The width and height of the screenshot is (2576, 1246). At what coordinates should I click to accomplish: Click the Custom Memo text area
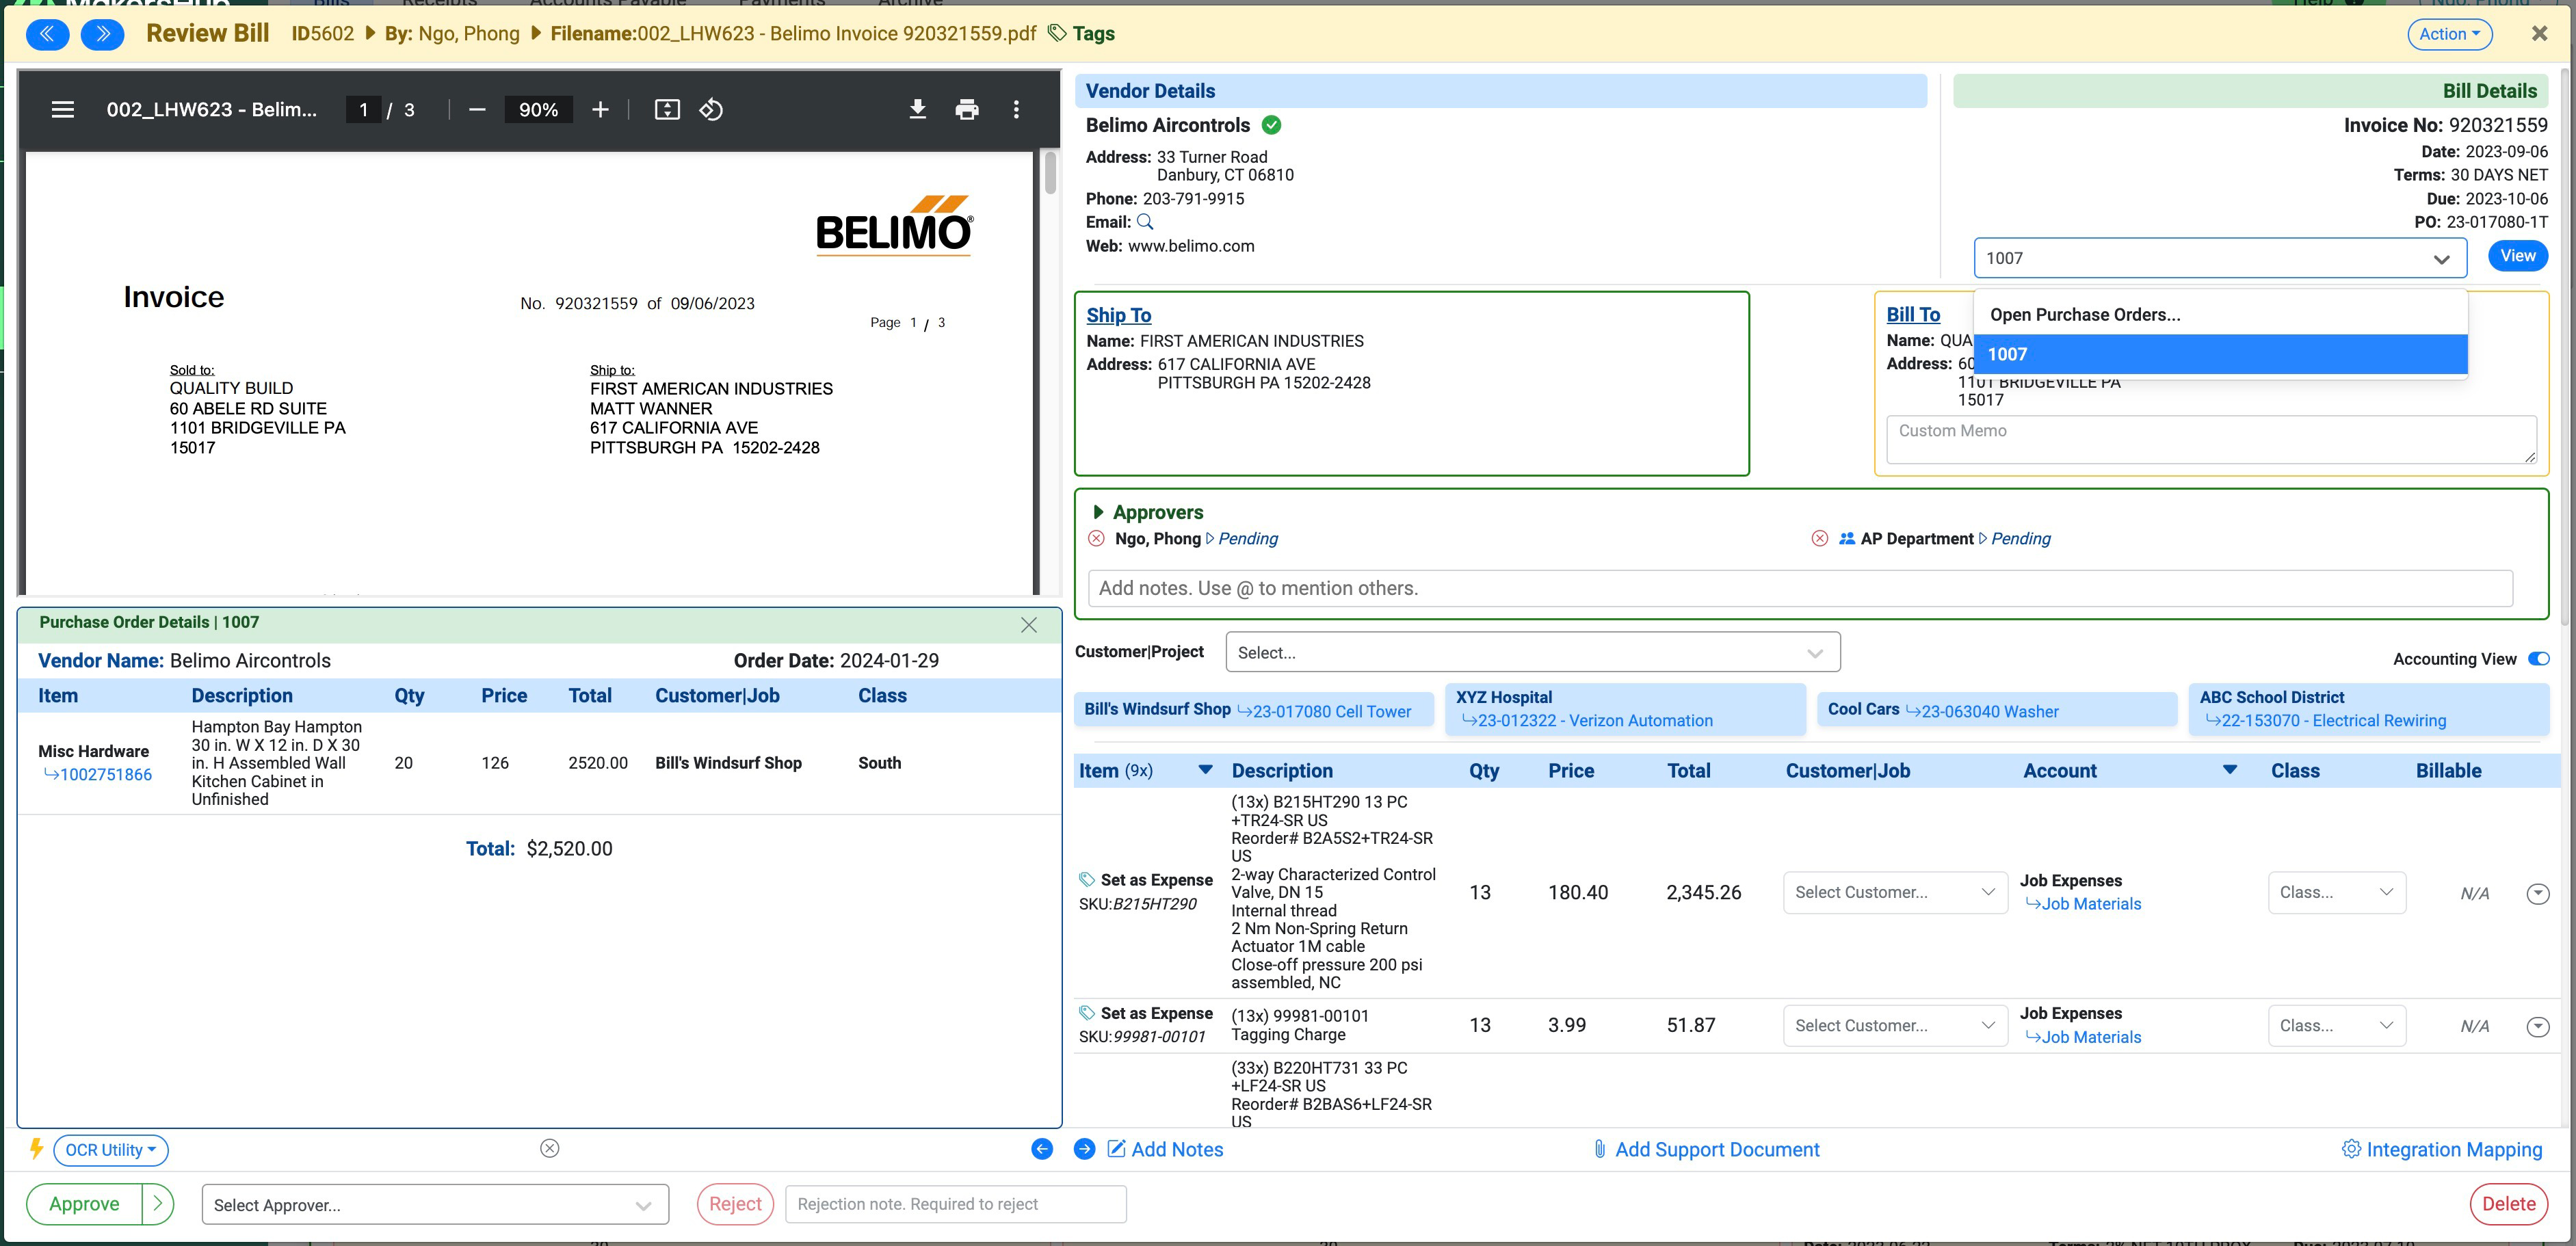2211,439
